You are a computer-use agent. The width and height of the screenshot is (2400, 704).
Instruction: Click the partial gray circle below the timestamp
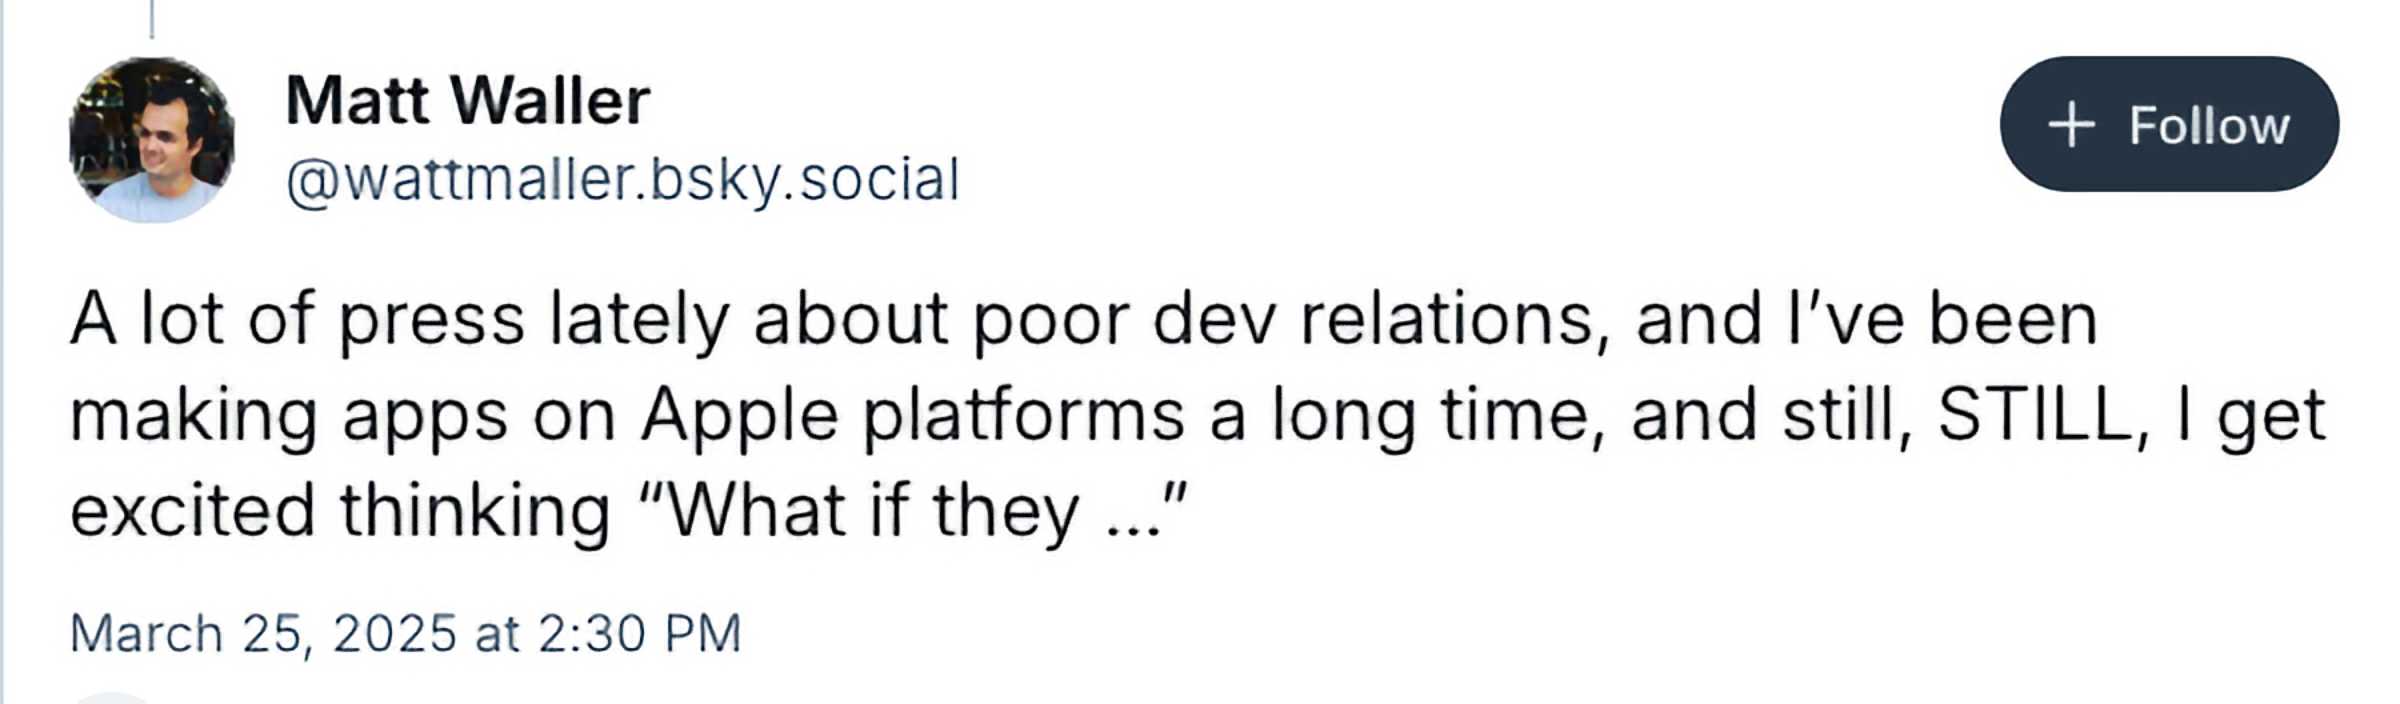[x=112, y=697]
